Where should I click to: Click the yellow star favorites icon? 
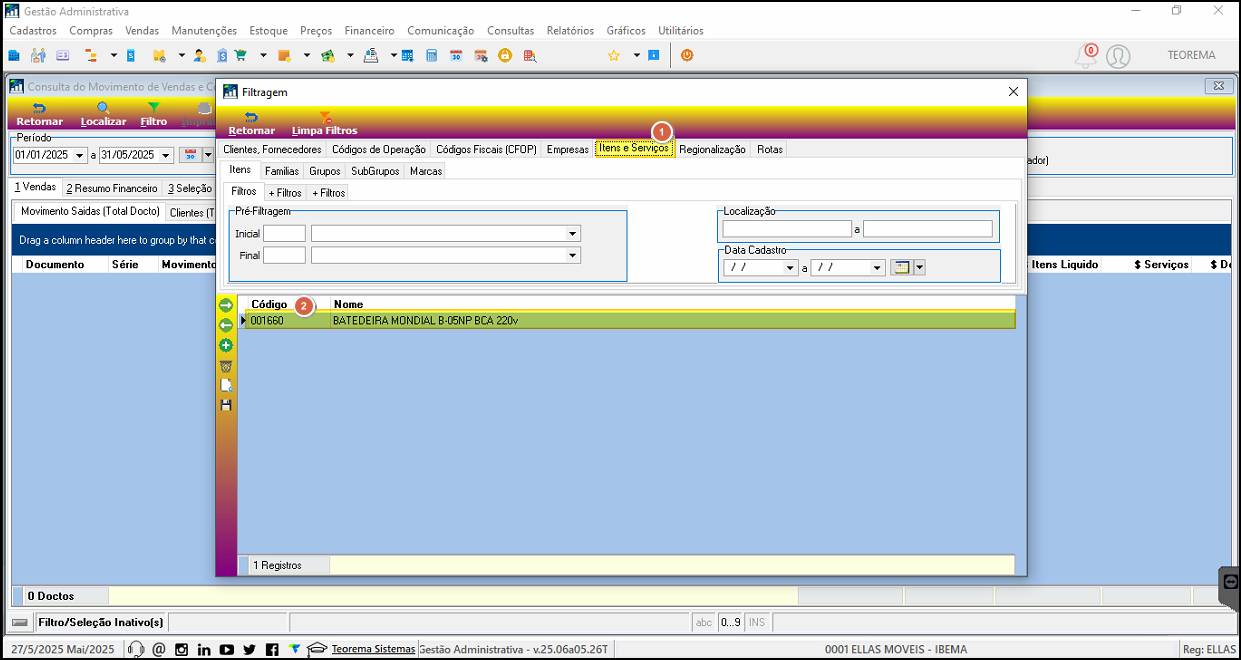[x=614, y=56]
